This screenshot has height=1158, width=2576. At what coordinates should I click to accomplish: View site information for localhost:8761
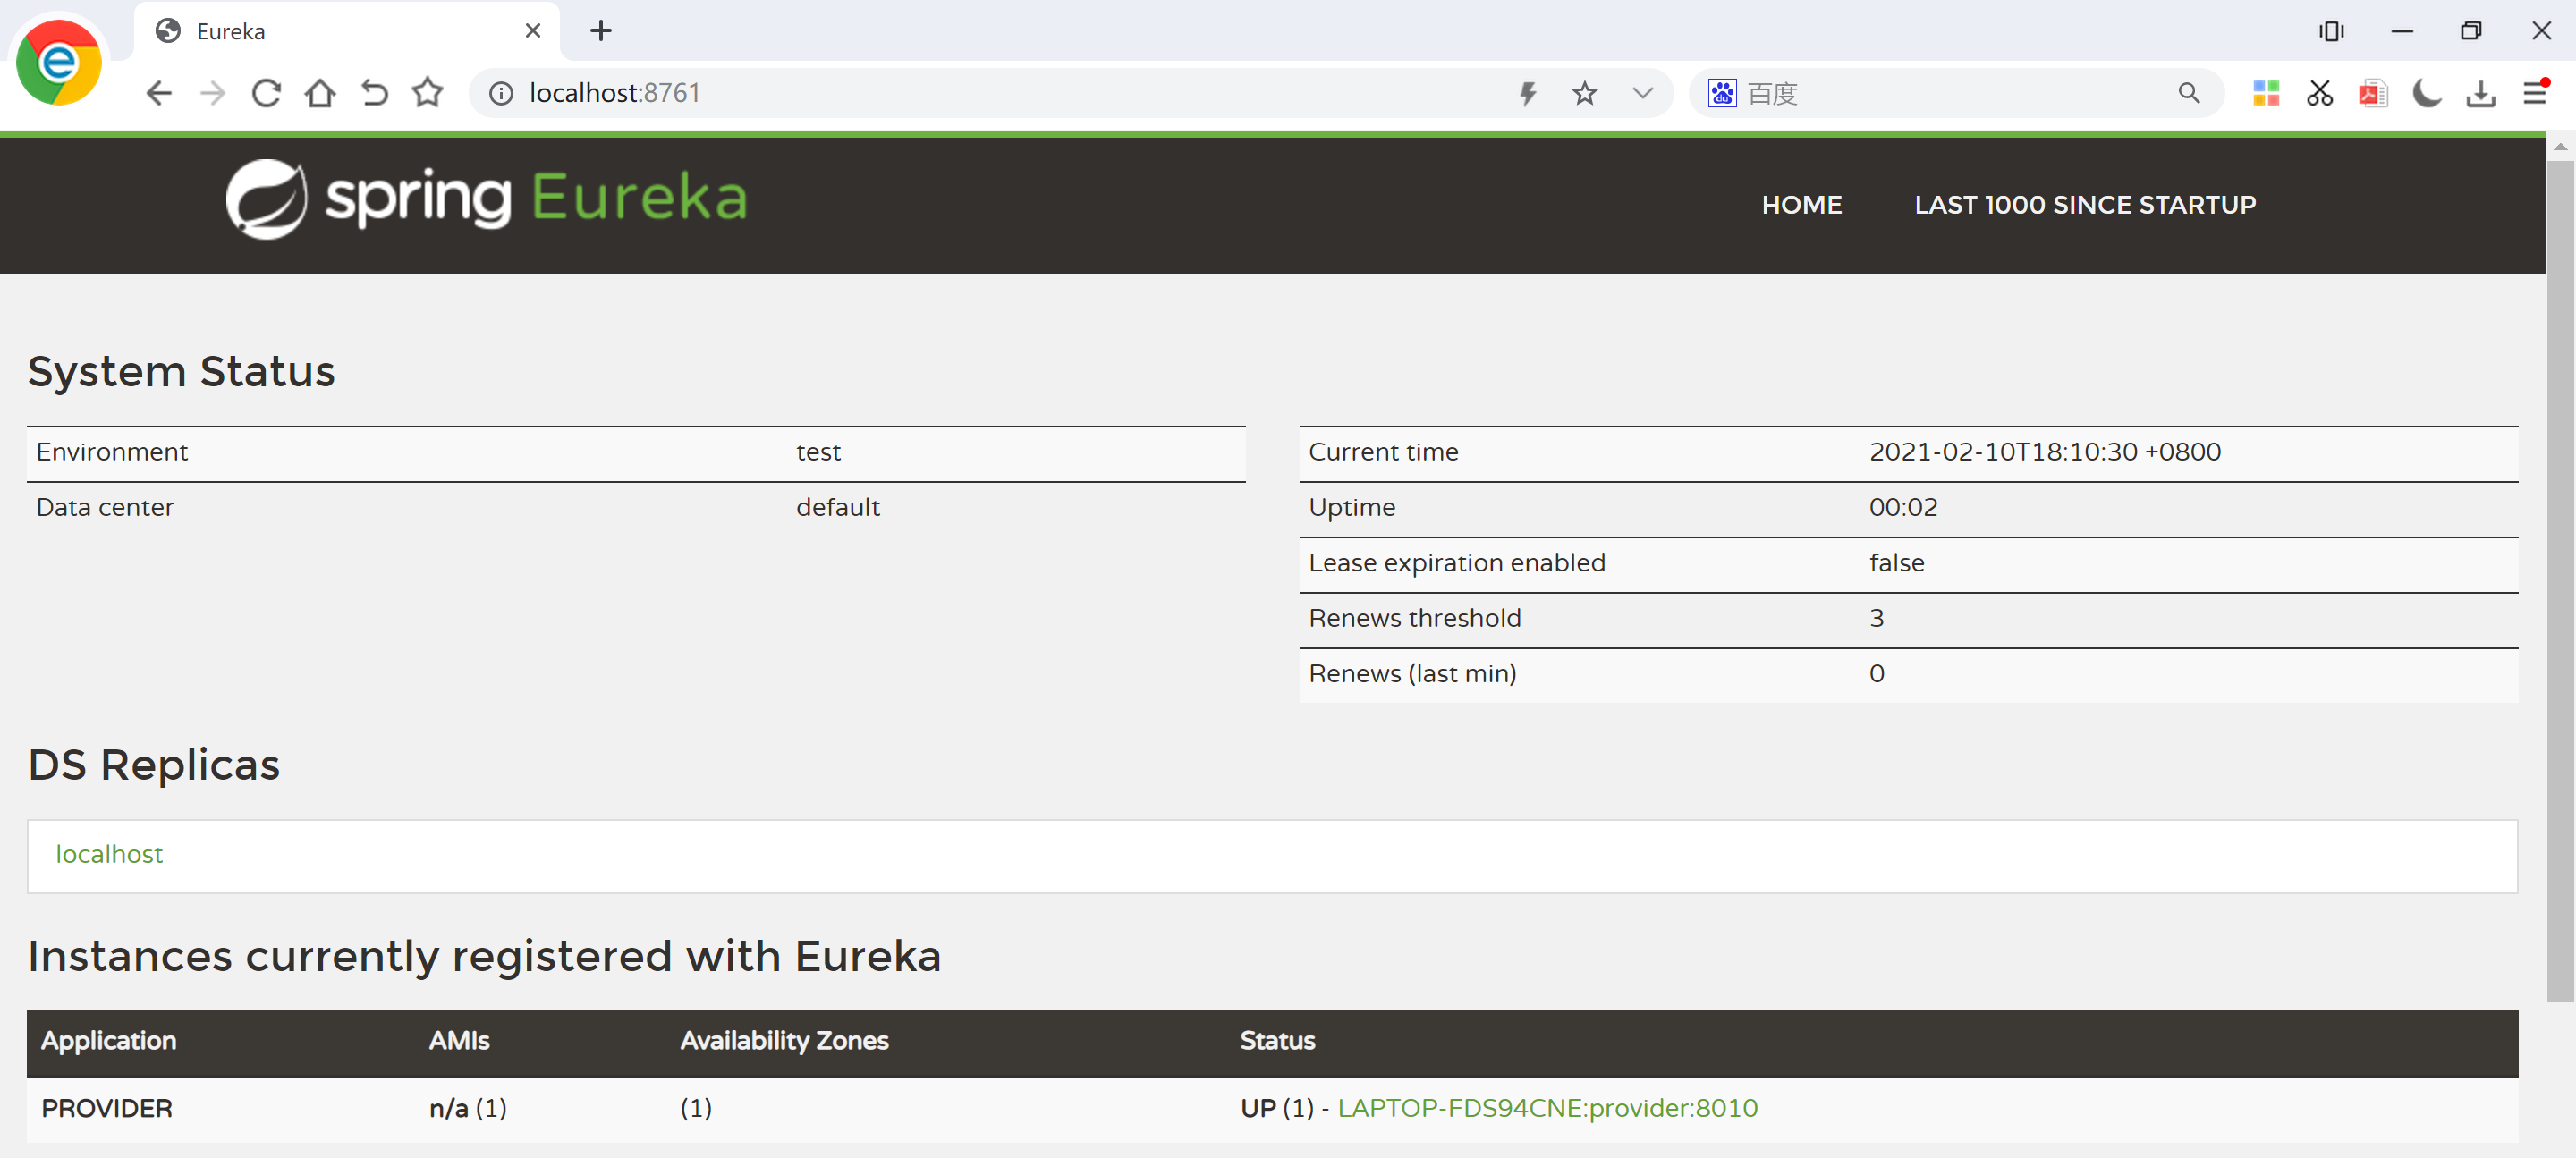point(501,93)
